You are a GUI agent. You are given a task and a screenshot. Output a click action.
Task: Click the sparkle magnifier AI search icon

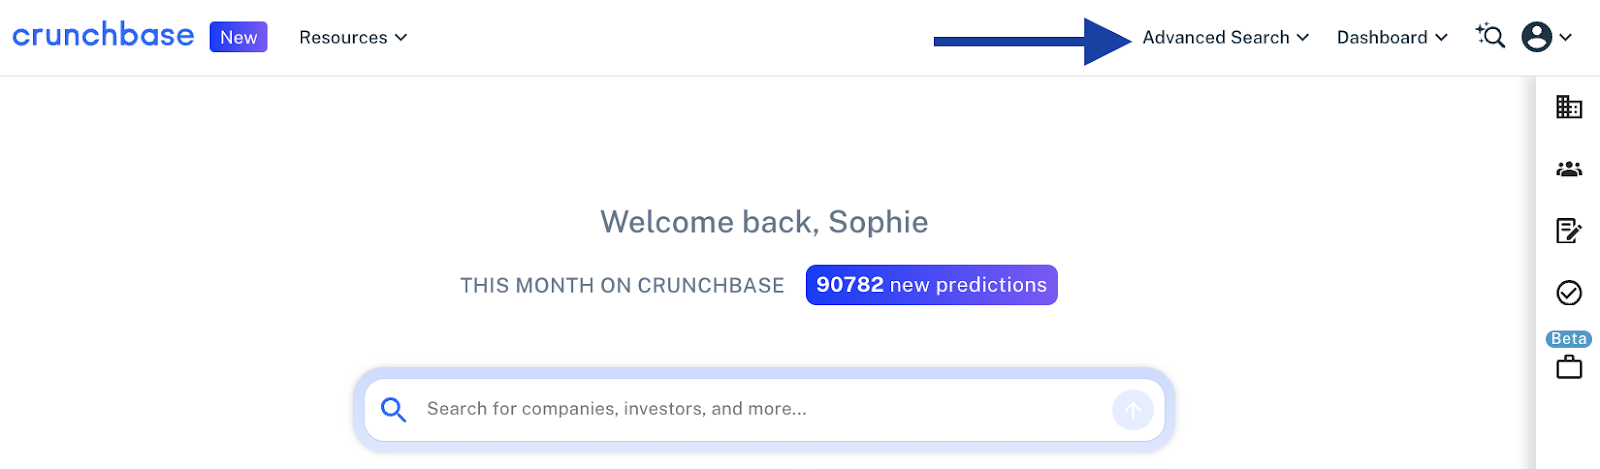tap(1490, 36)
